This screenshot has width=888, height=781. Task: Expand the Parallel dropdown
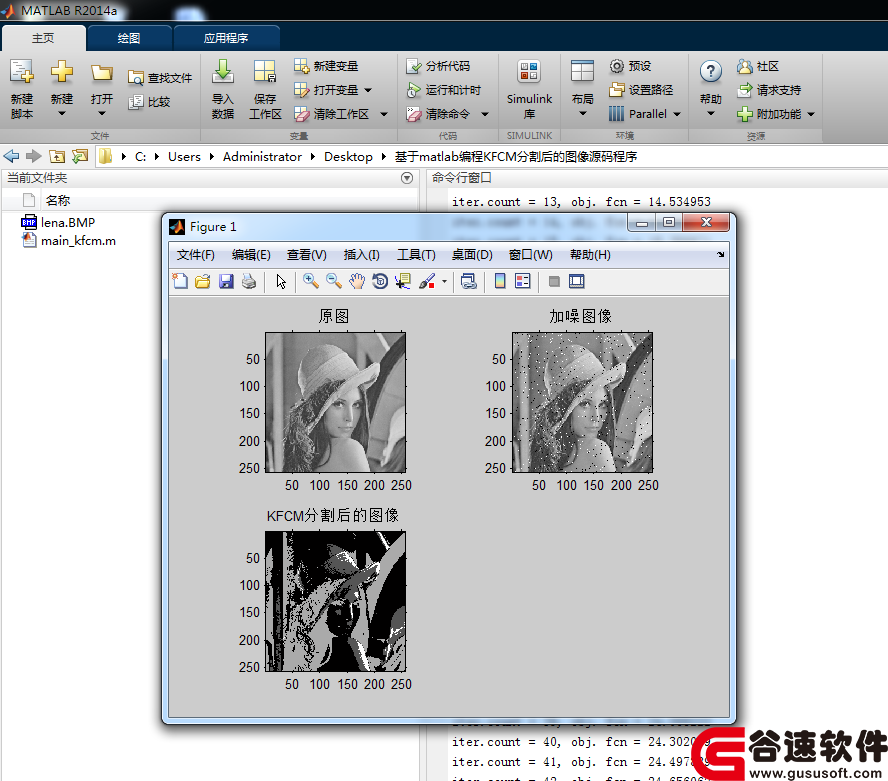pyautogui.click(x=677, y=114)
